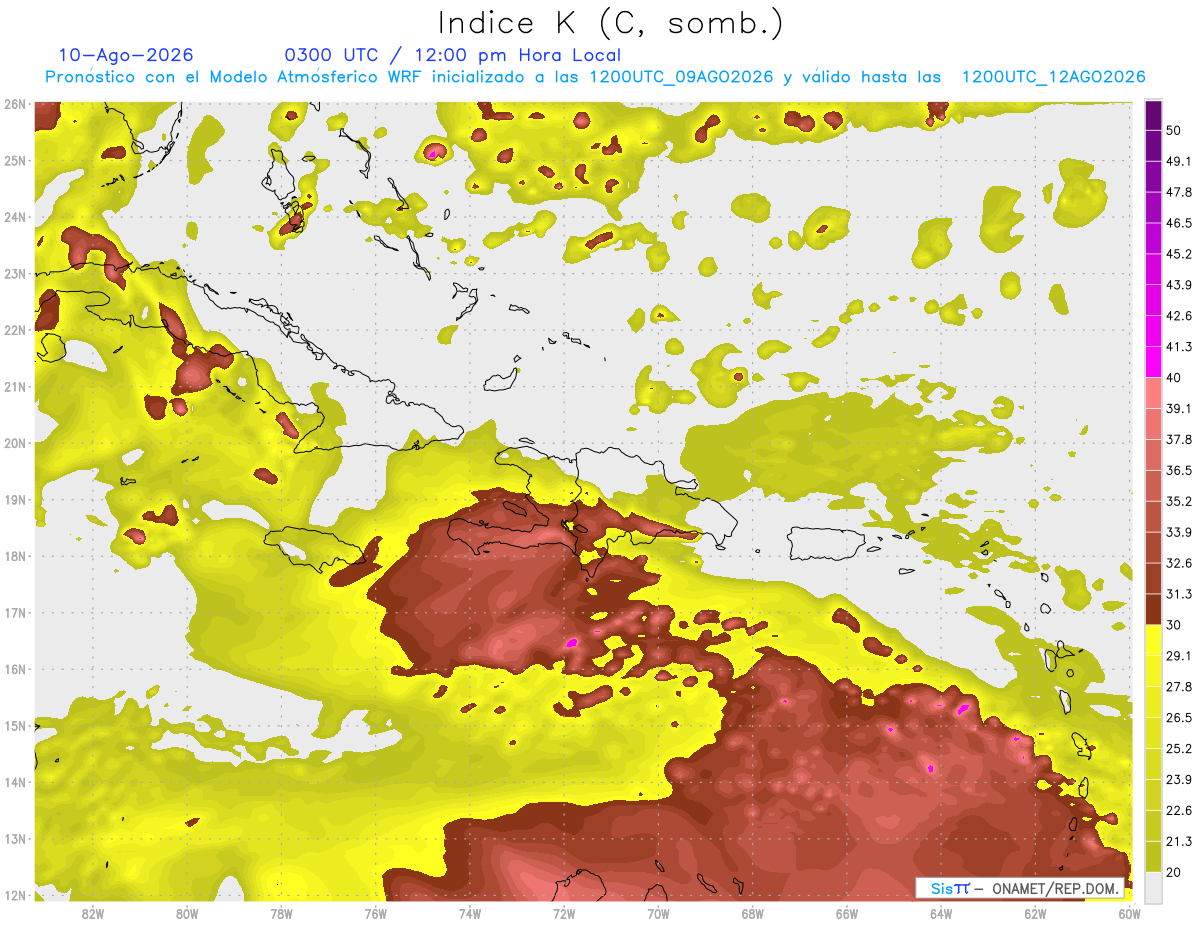Select the gray swatch below value 20

pos(1153,887)
